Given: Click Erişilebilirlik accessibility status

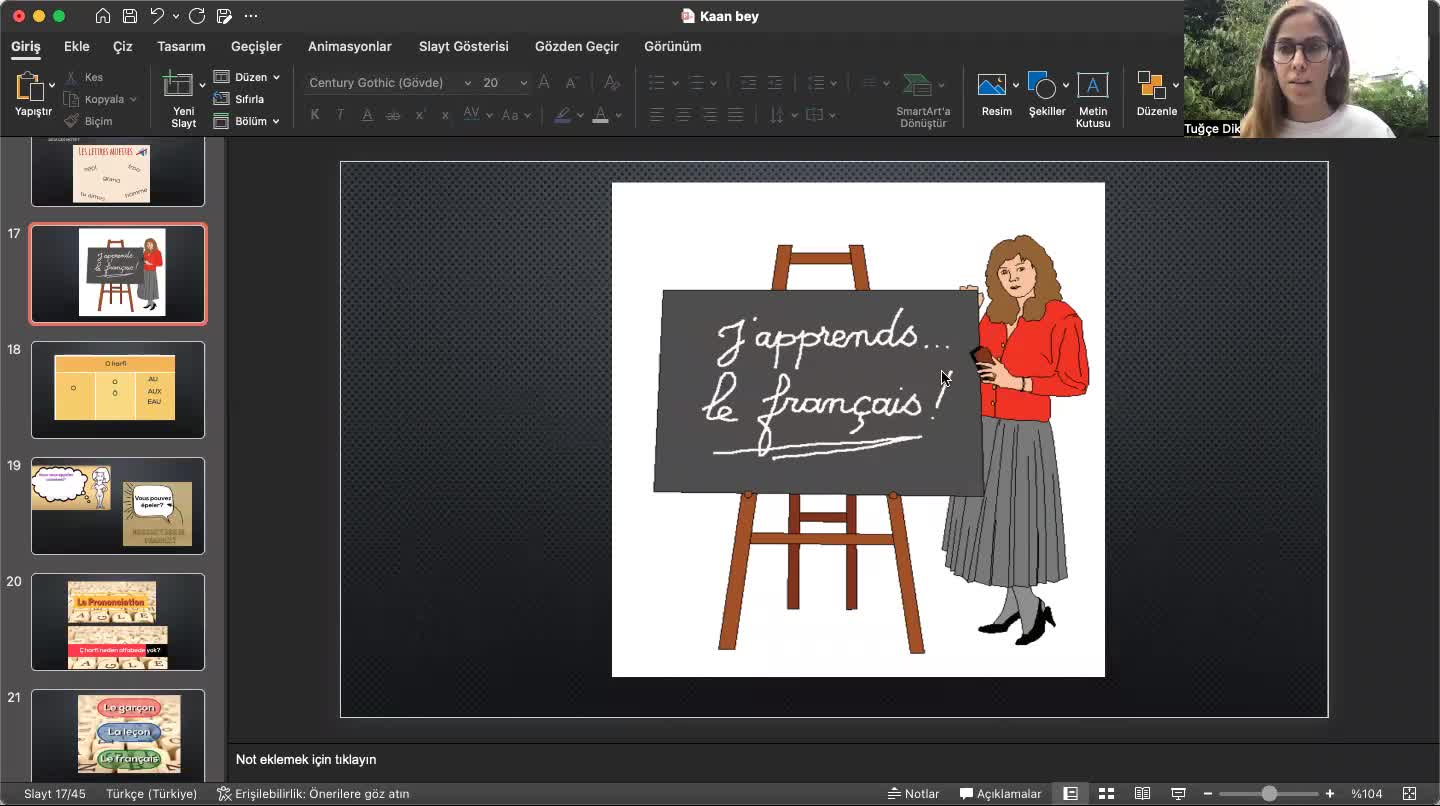Looking at the screenshot, I should [314, 793].
